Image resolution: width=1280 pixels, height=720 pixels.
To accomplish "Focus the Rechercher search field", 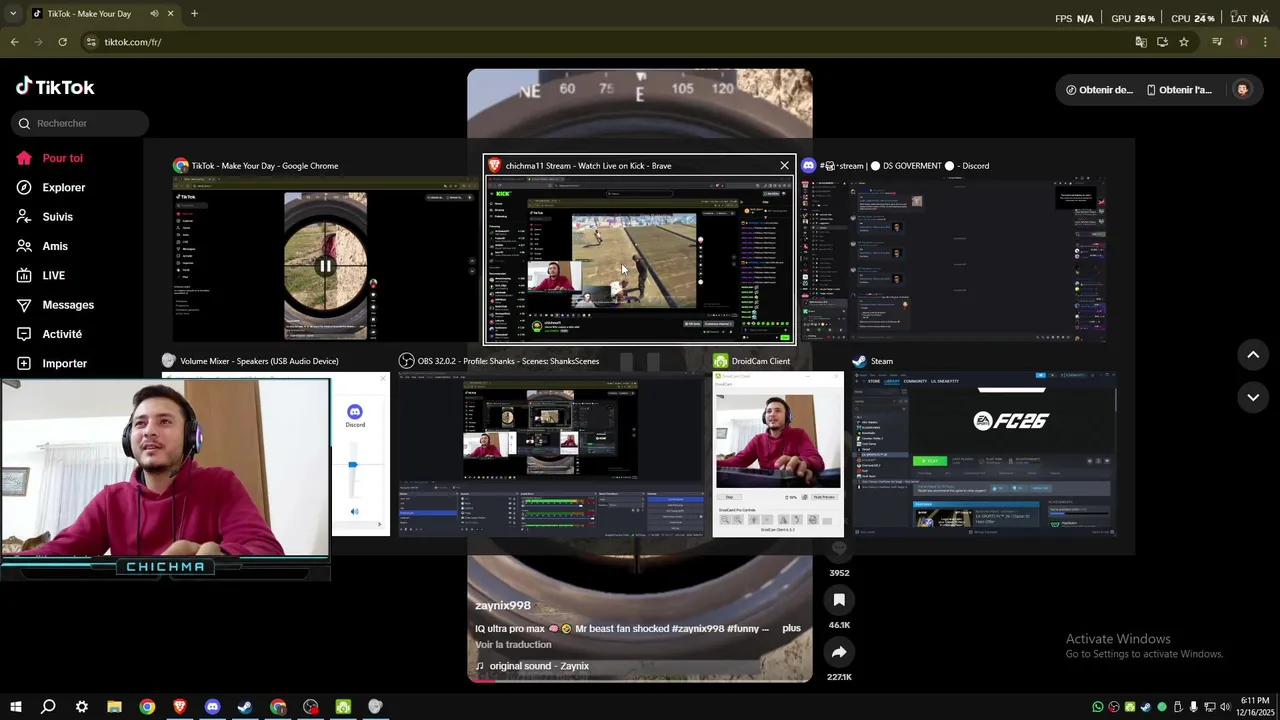I will 80,123.
